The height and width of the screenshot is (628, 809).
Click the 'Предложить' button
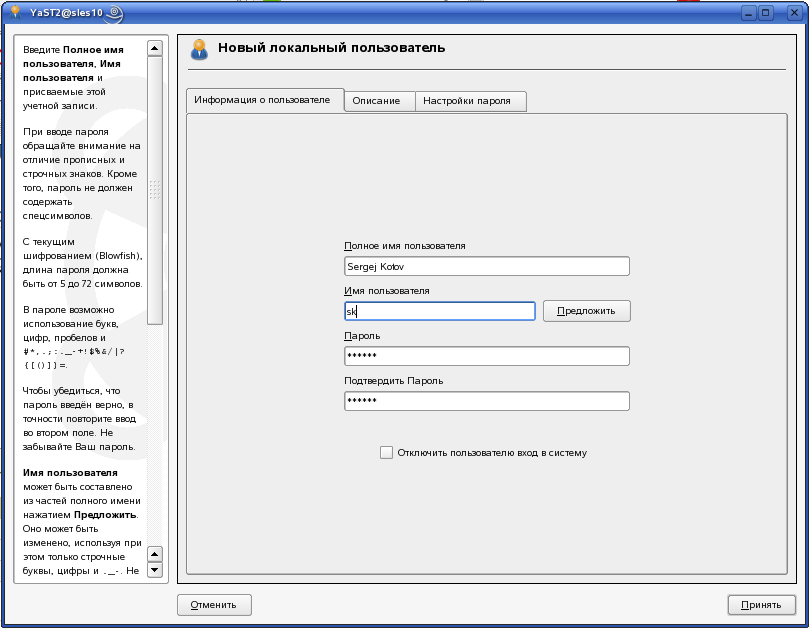[x=587, y=311]
